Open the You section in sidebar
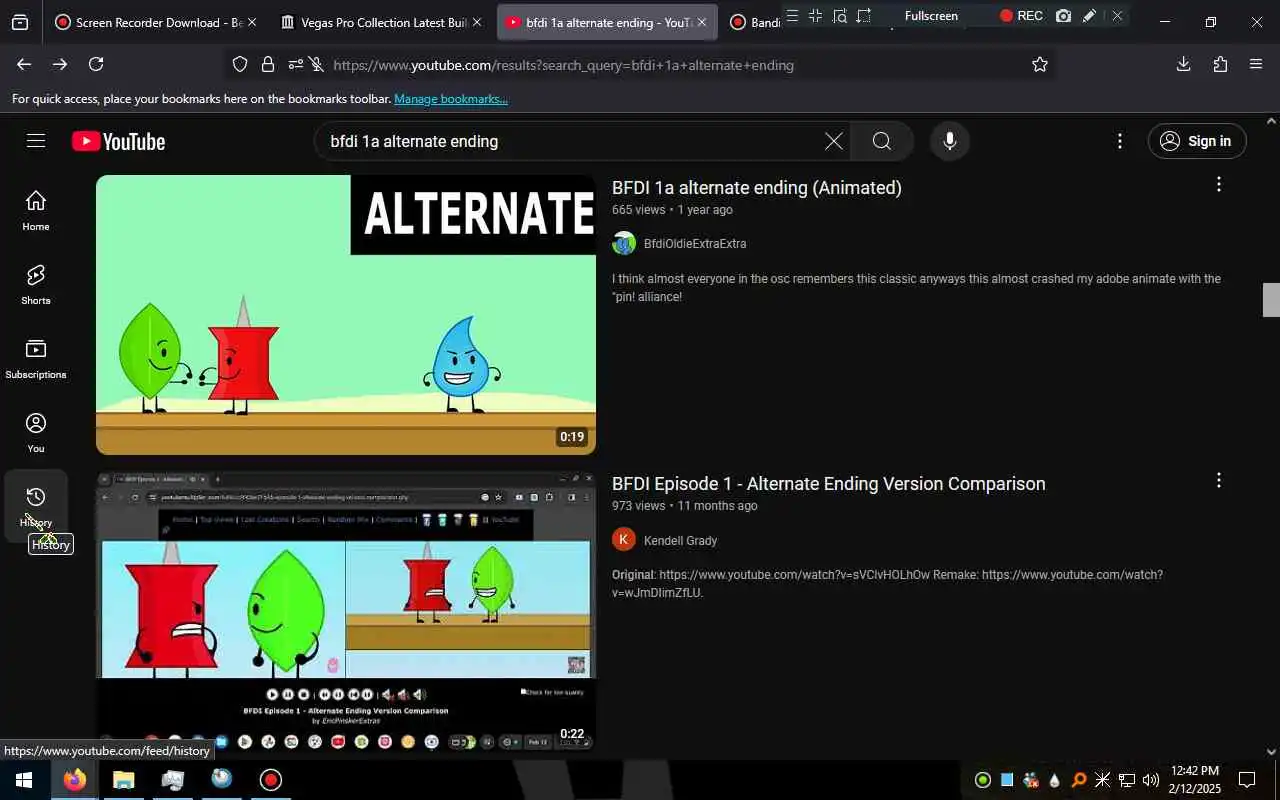The width and height of the screenshot is (1280, 800). pos(36,433)
